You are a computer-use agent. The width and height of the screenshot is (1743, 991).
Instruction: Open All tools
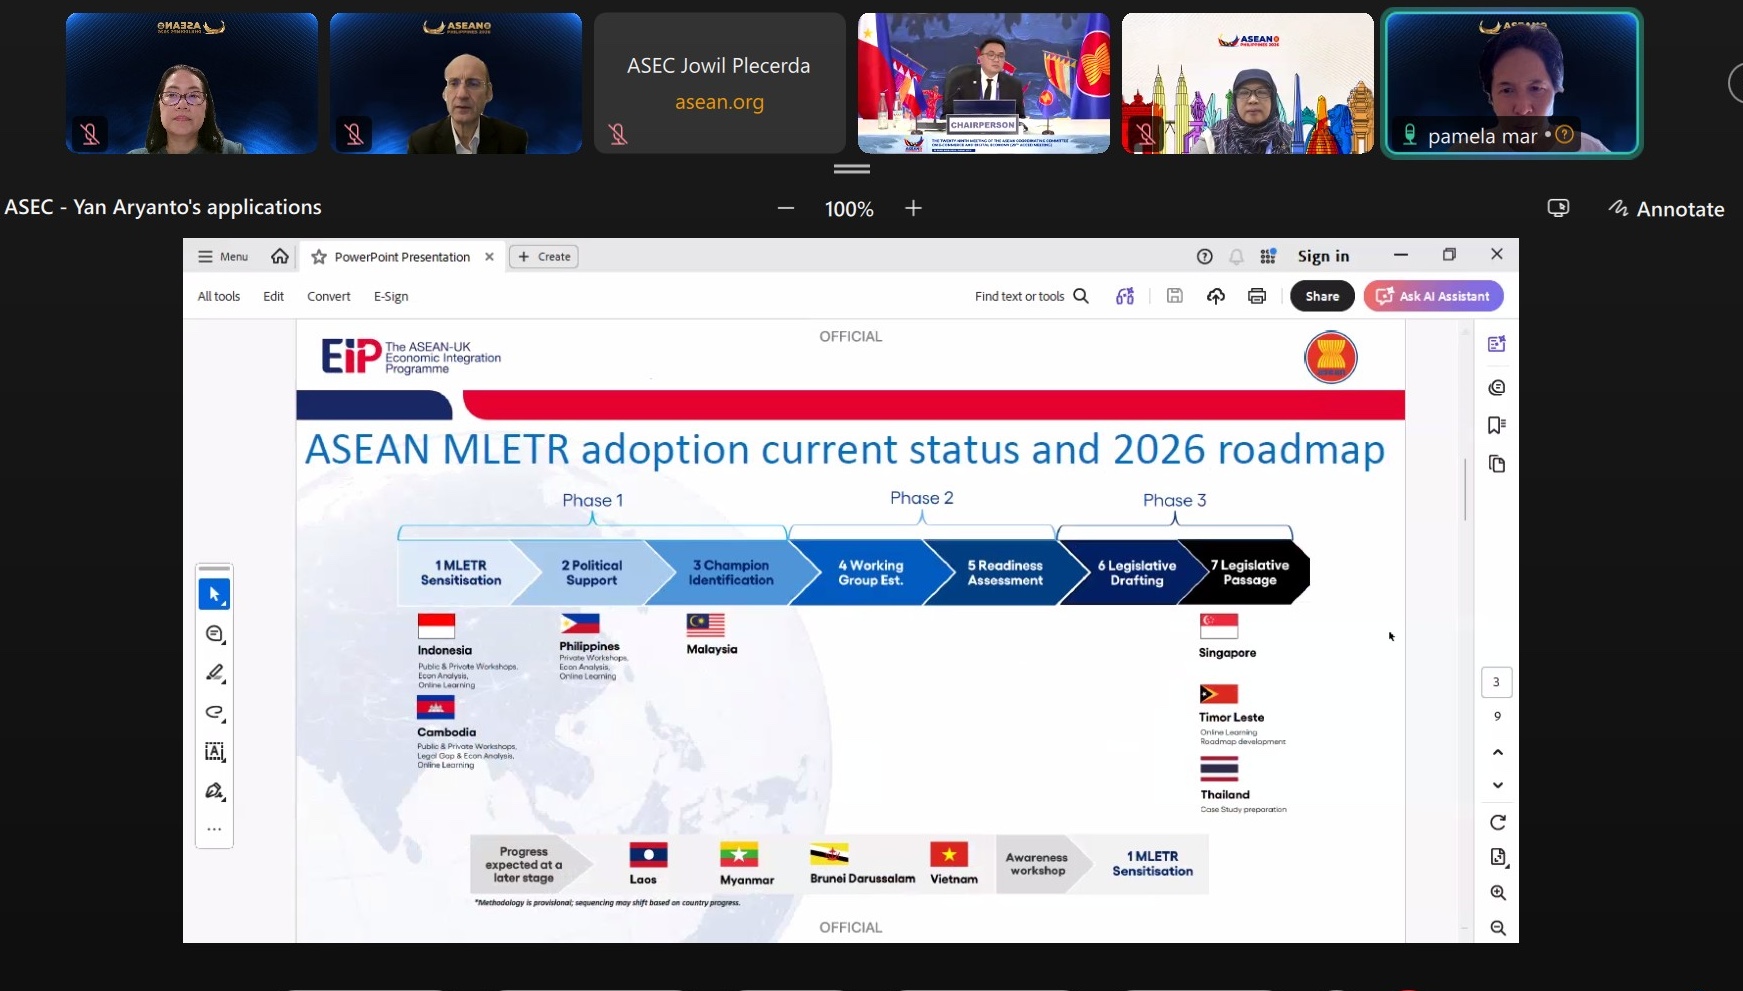(219, 296)
